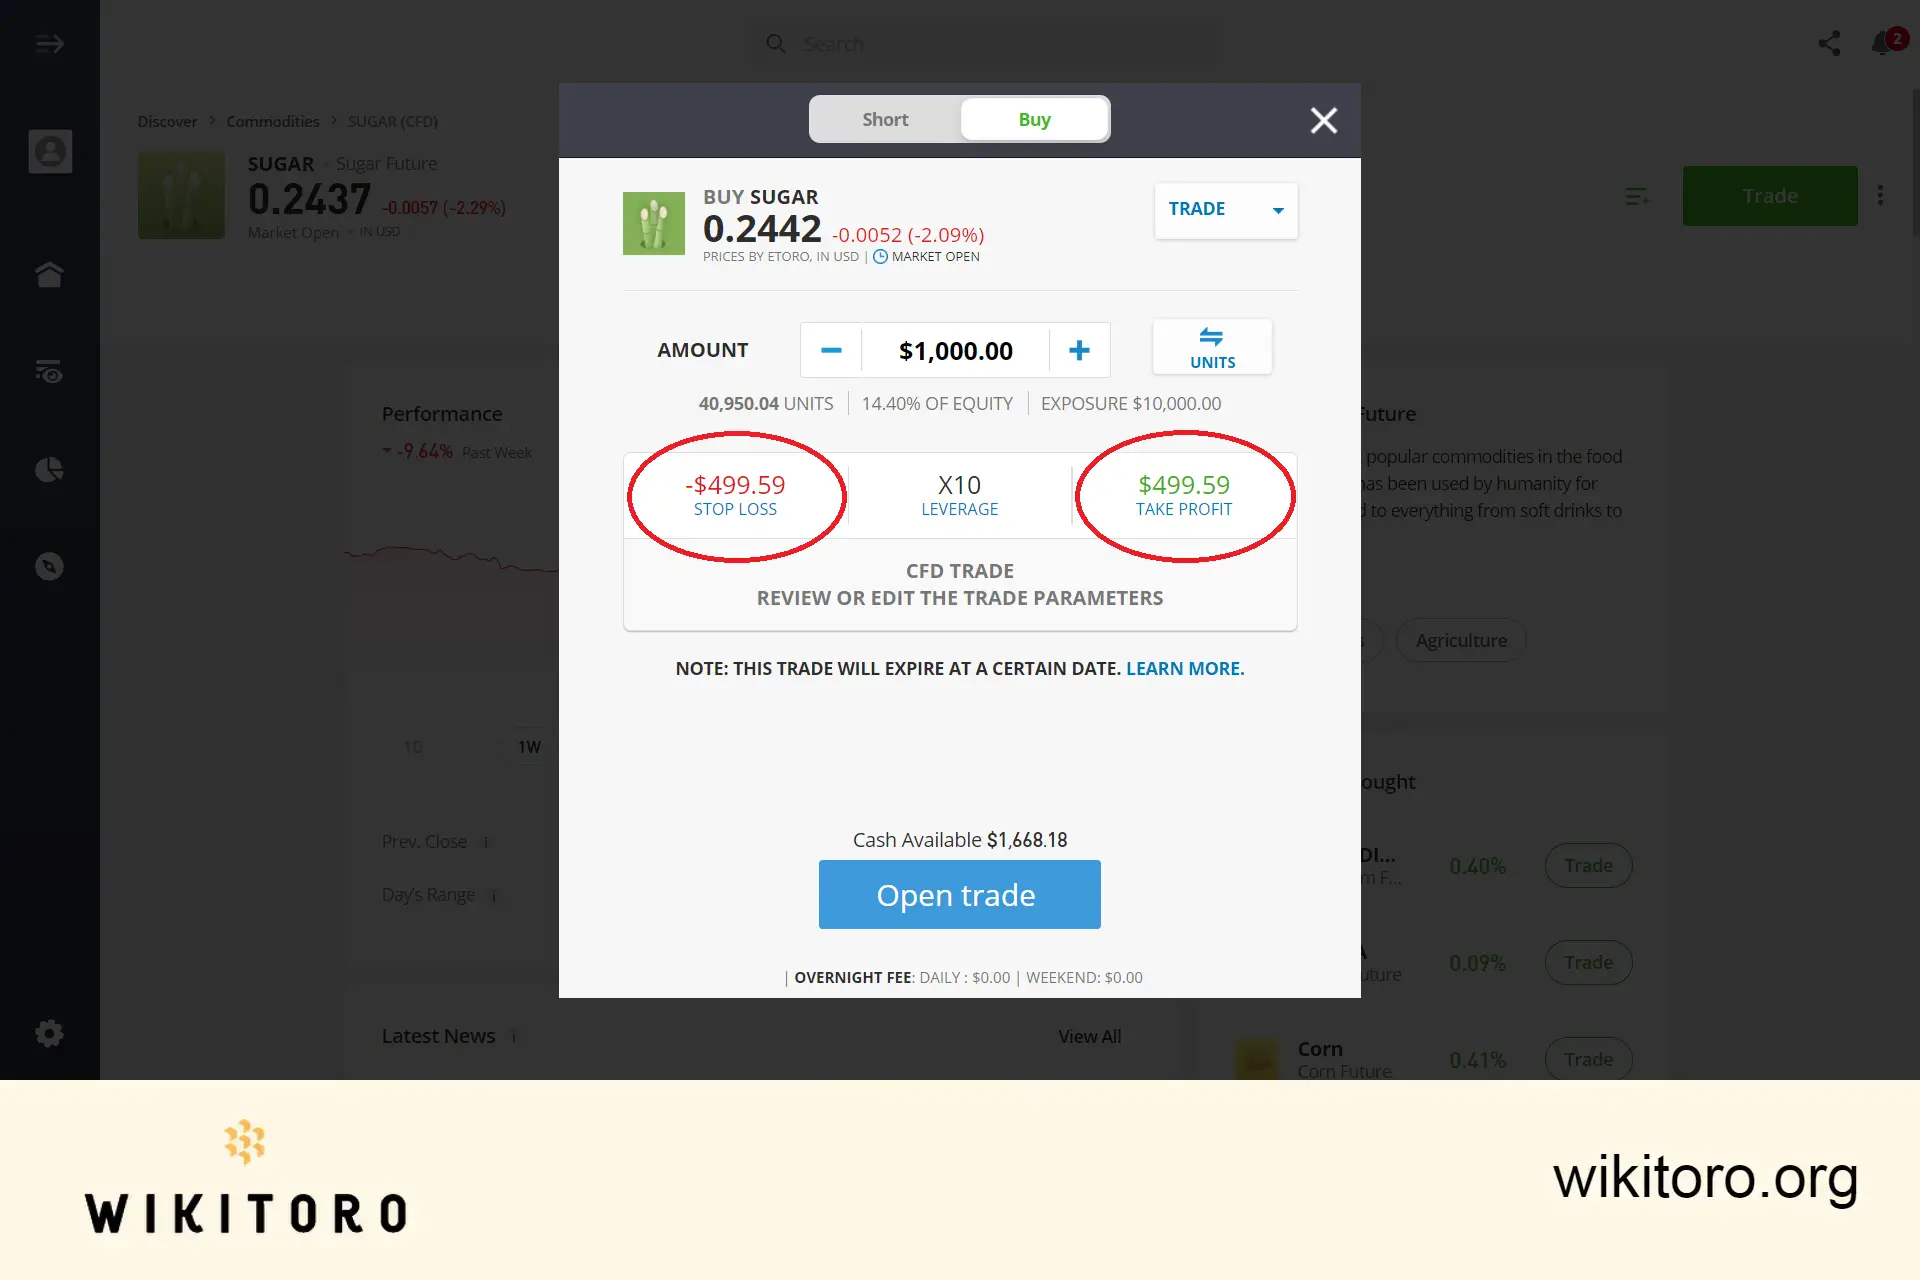The width and height of the screenshot is (1920, 1280).
Task: Click the notifications bell icon
Action: tap(1883, 43)
